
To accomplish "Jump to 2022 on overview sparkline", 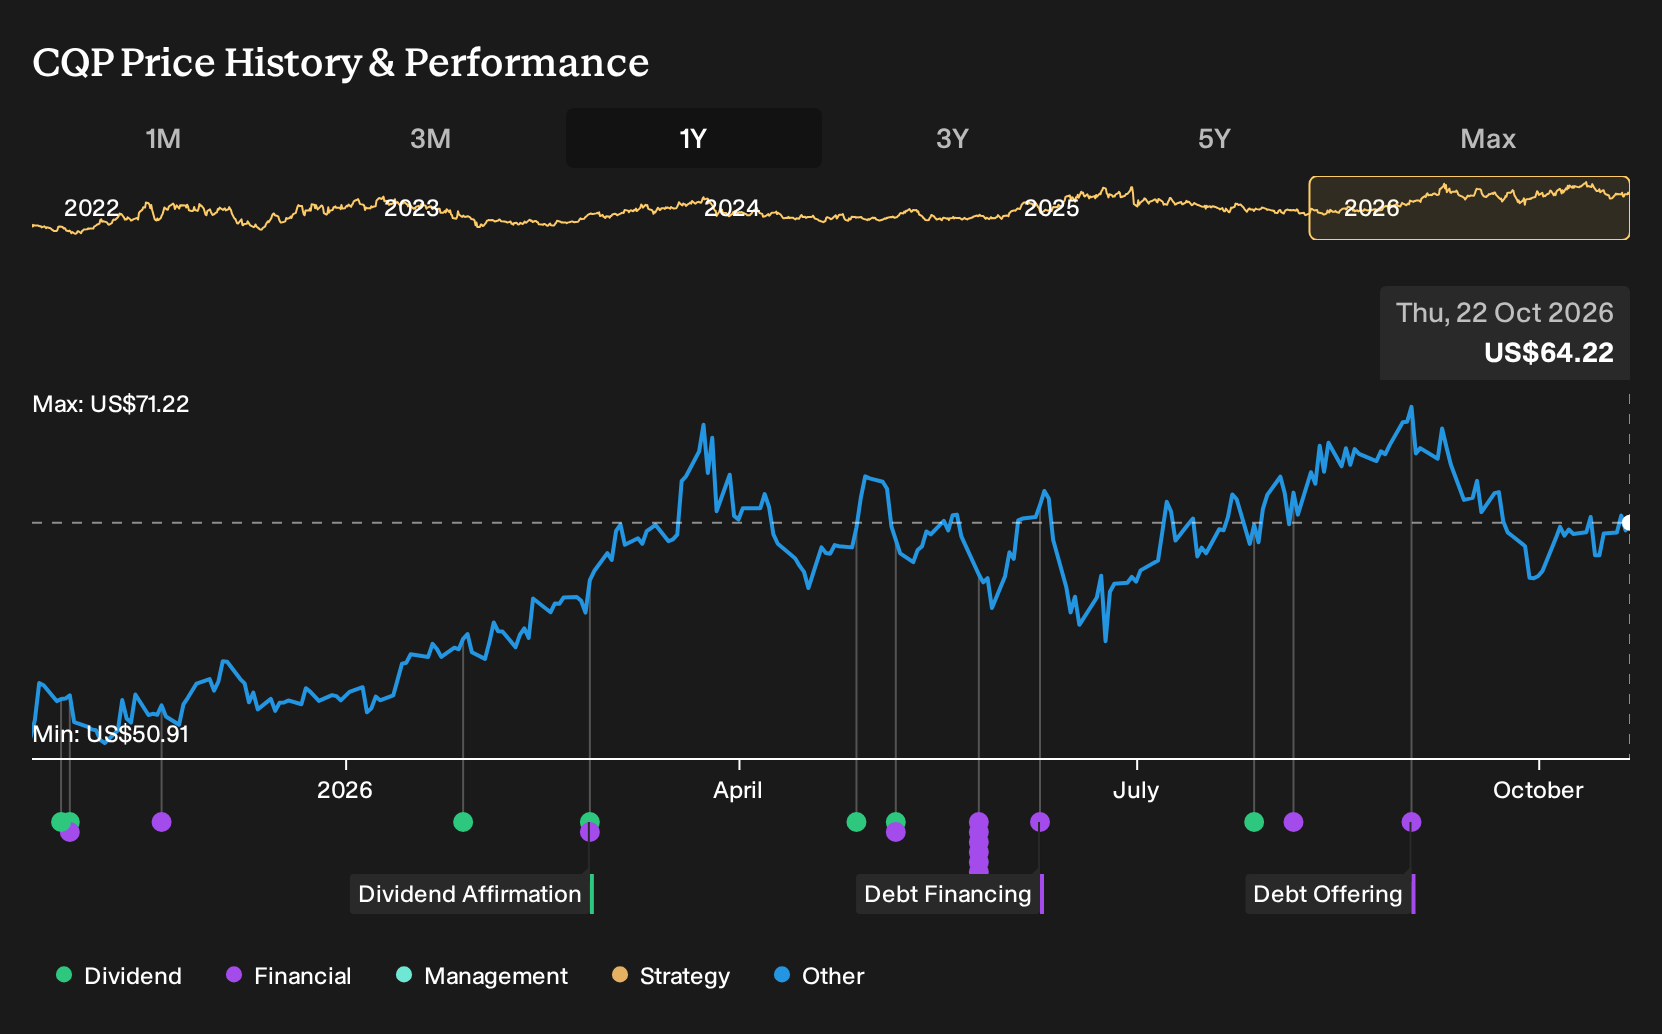I will click(x=92, y=208).
